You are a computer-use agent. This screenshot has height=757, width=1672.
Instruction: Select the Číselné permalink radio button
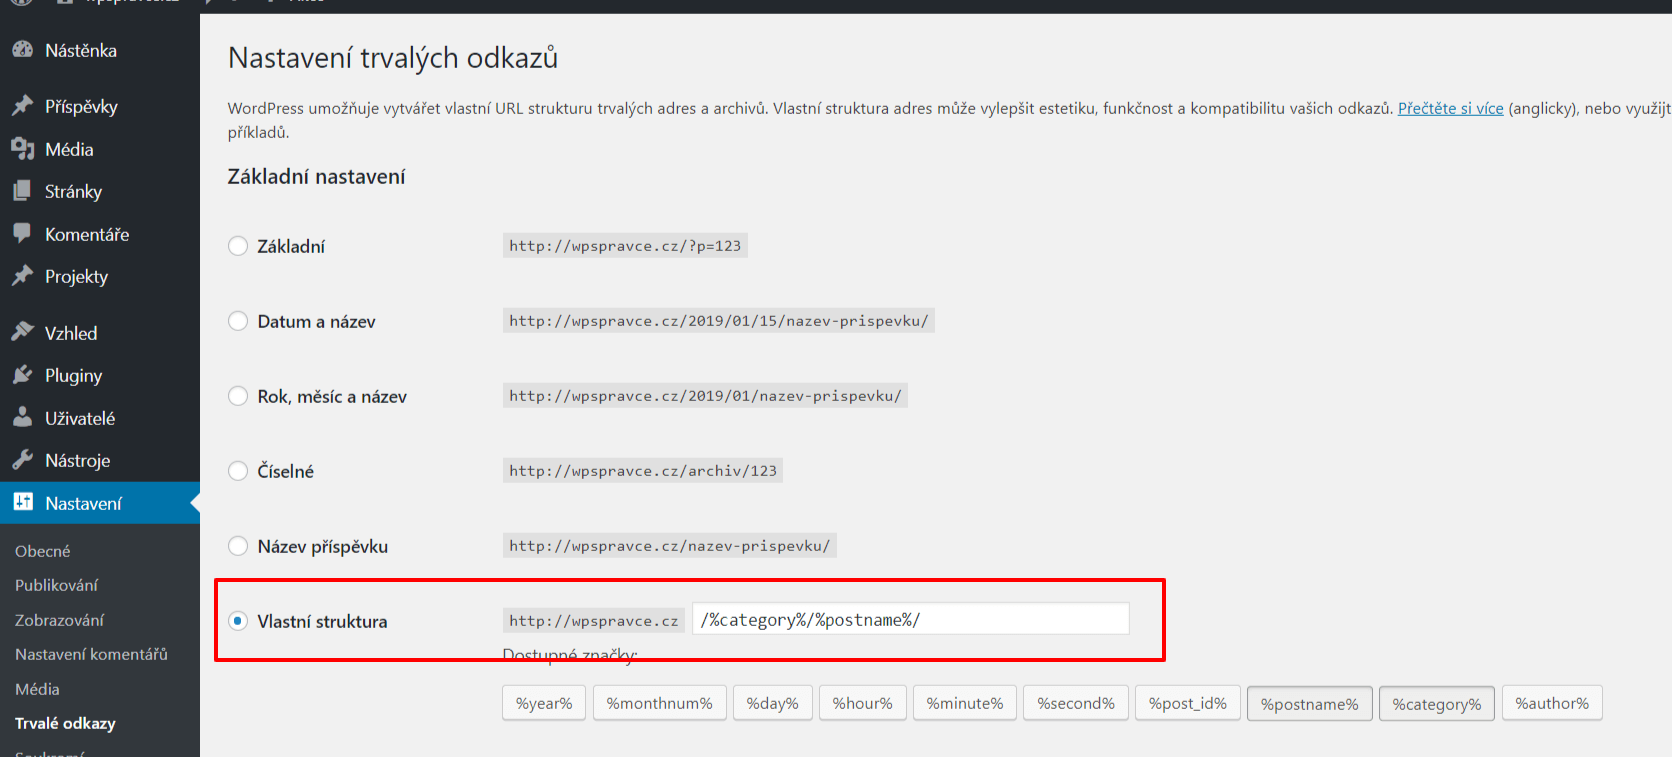point(238,471)
